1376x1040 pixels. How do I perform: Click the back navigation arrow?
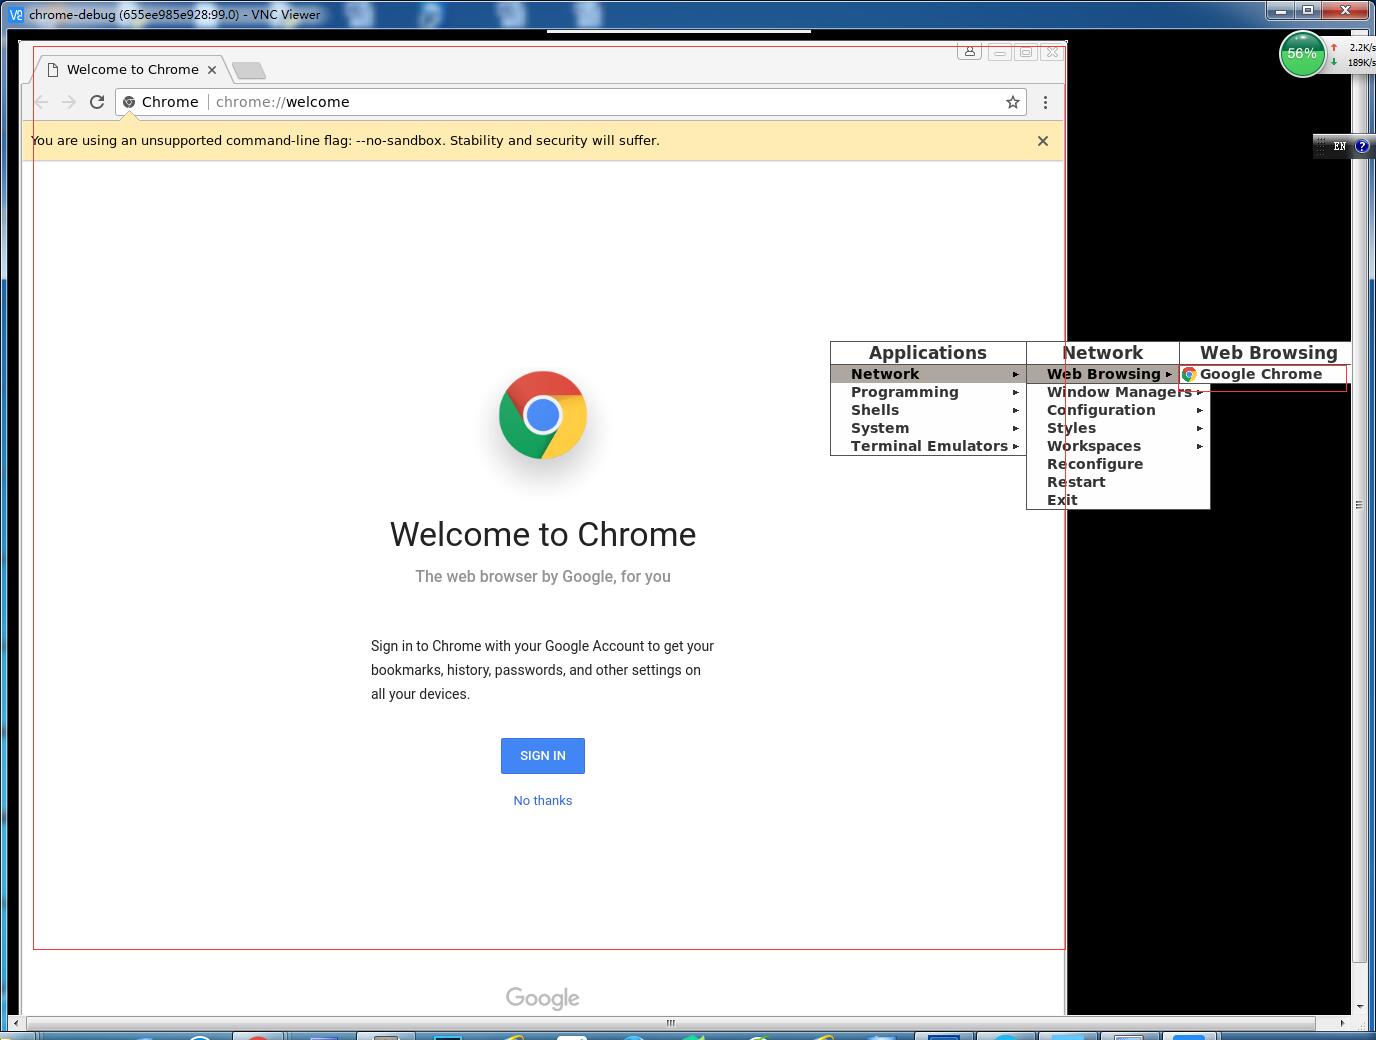point(42,102)
